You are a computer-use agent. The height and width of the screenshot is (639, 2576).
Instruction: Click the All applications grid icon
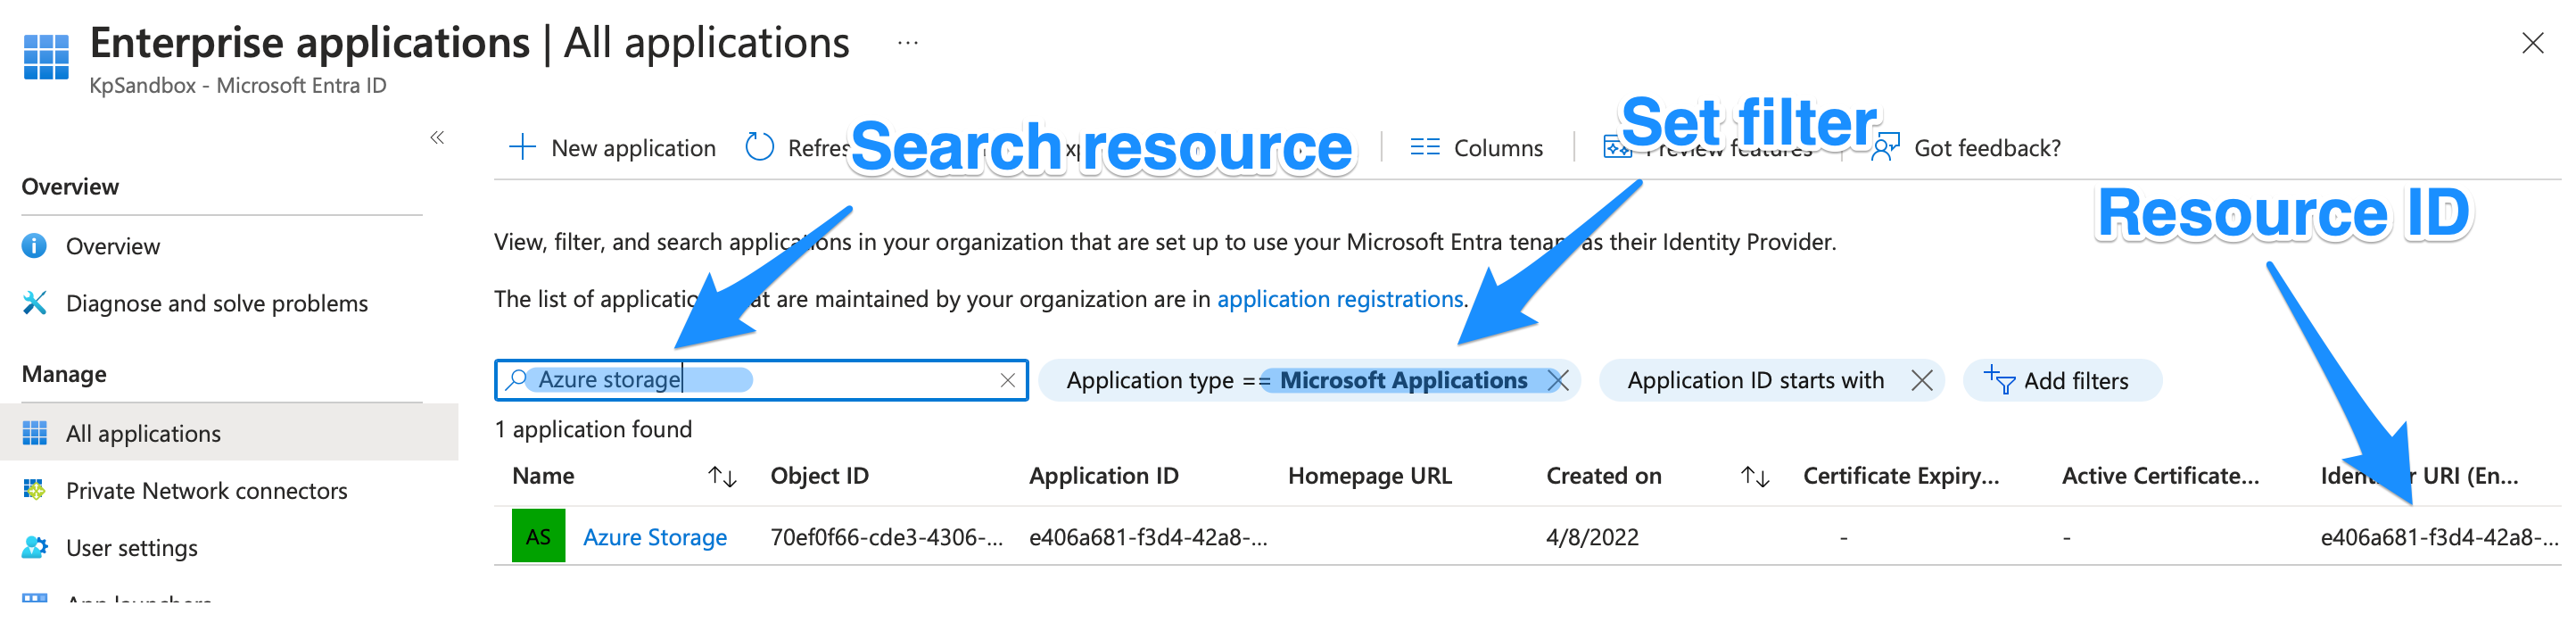click(35, 433)
